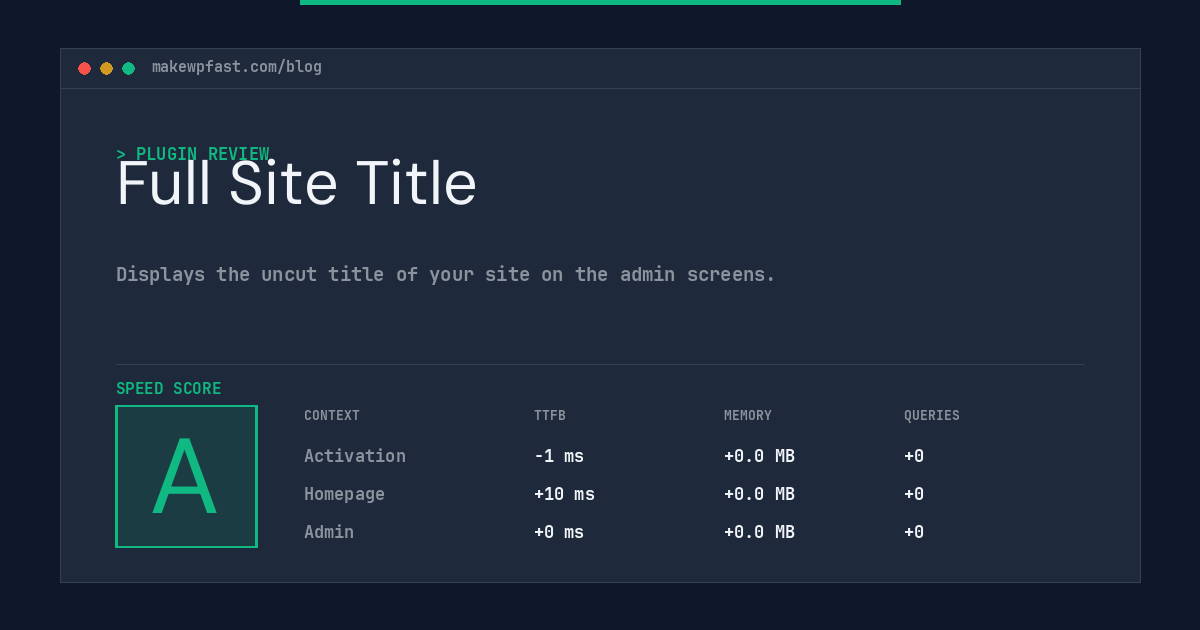
Task: Click the QUERIES column header
Action: [932, 416]
